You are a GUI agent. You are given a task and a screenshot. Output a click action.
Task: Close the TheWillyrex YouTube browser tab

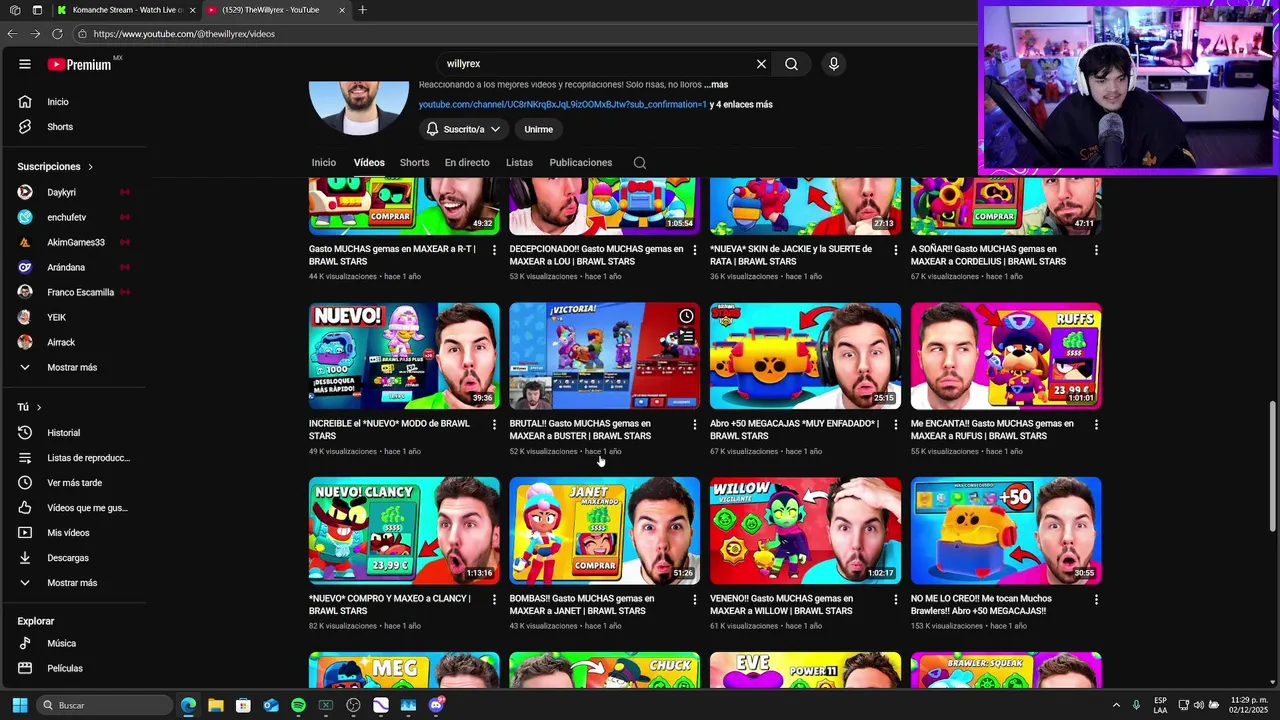(342, 10)
